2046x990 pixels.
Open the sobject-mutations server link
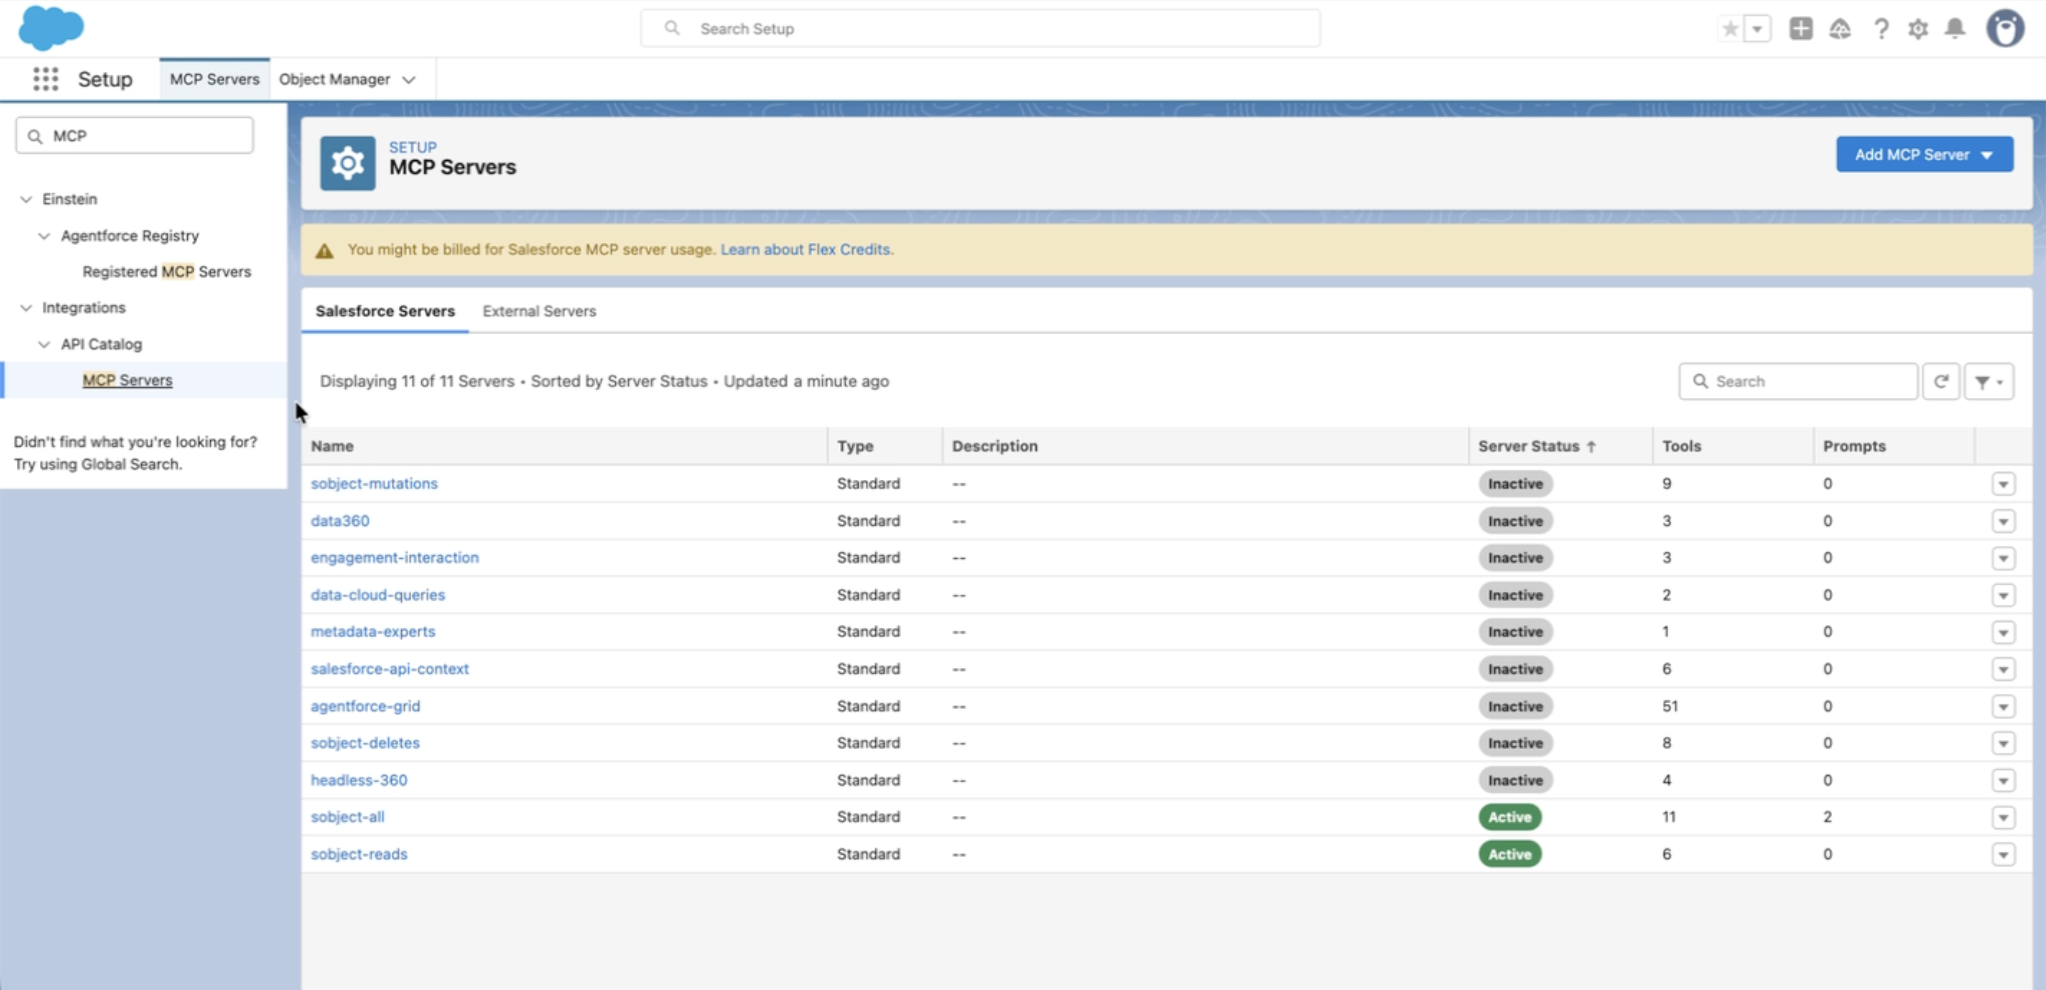click(x=374, y=483)
